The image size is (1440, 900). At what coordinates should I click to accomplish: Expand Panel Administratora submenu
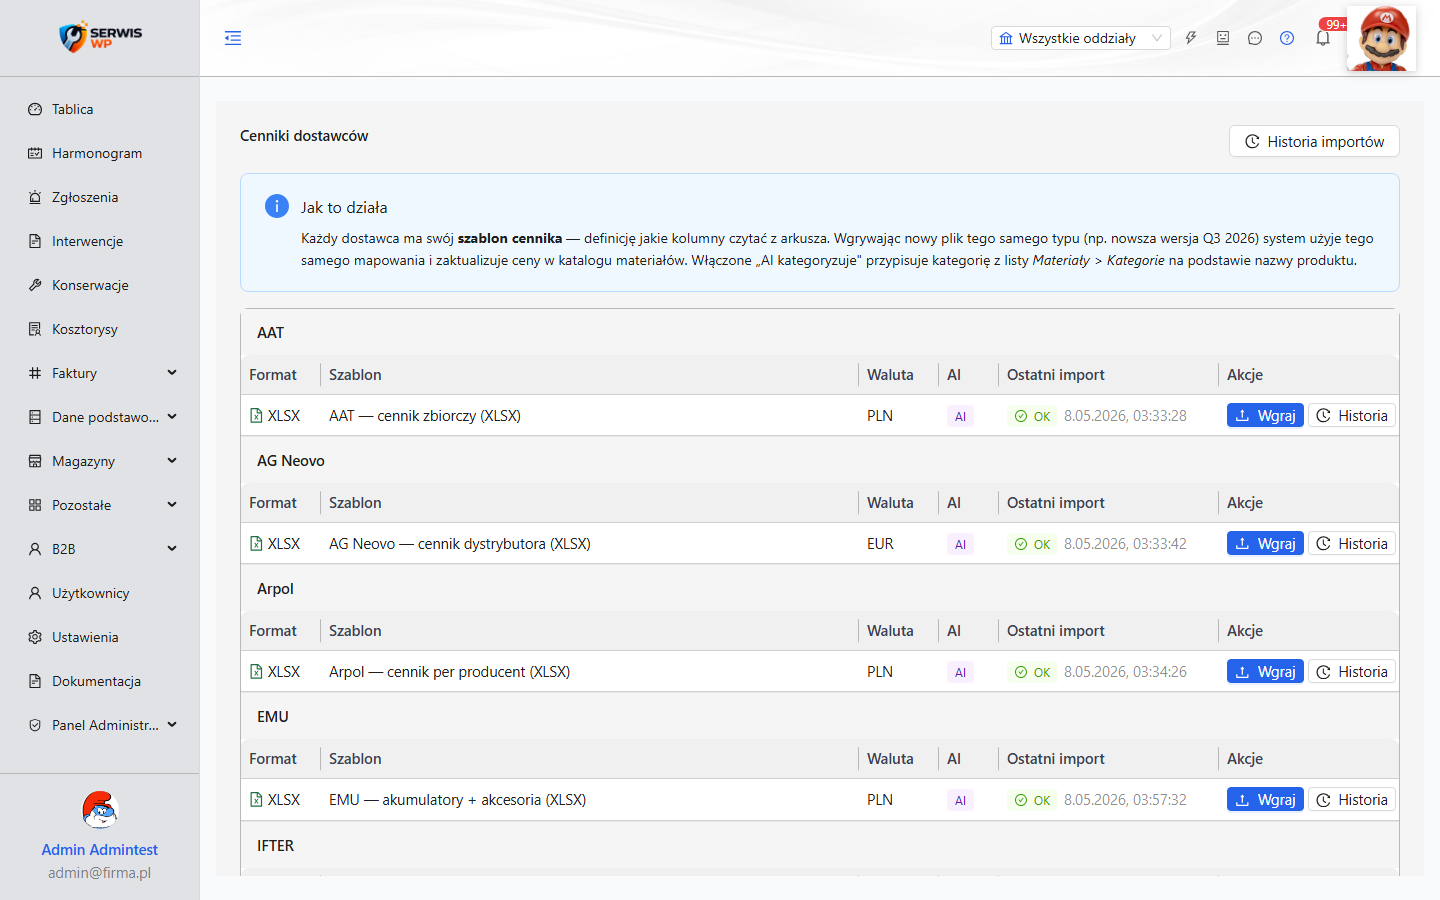click(100, 725)
